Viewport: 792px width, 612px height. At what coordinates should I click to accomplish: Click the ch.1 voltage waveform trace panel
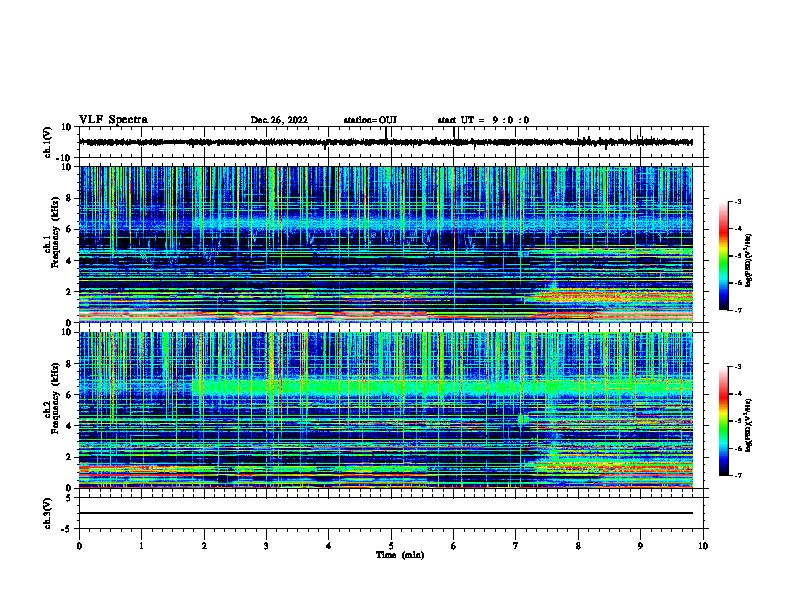point(391,142)
